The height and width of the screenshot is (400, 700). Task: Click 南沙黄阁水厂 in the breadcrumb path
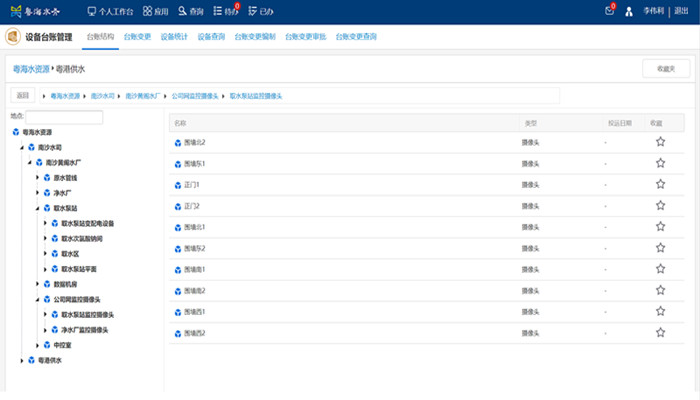click(x=145, y=95)
